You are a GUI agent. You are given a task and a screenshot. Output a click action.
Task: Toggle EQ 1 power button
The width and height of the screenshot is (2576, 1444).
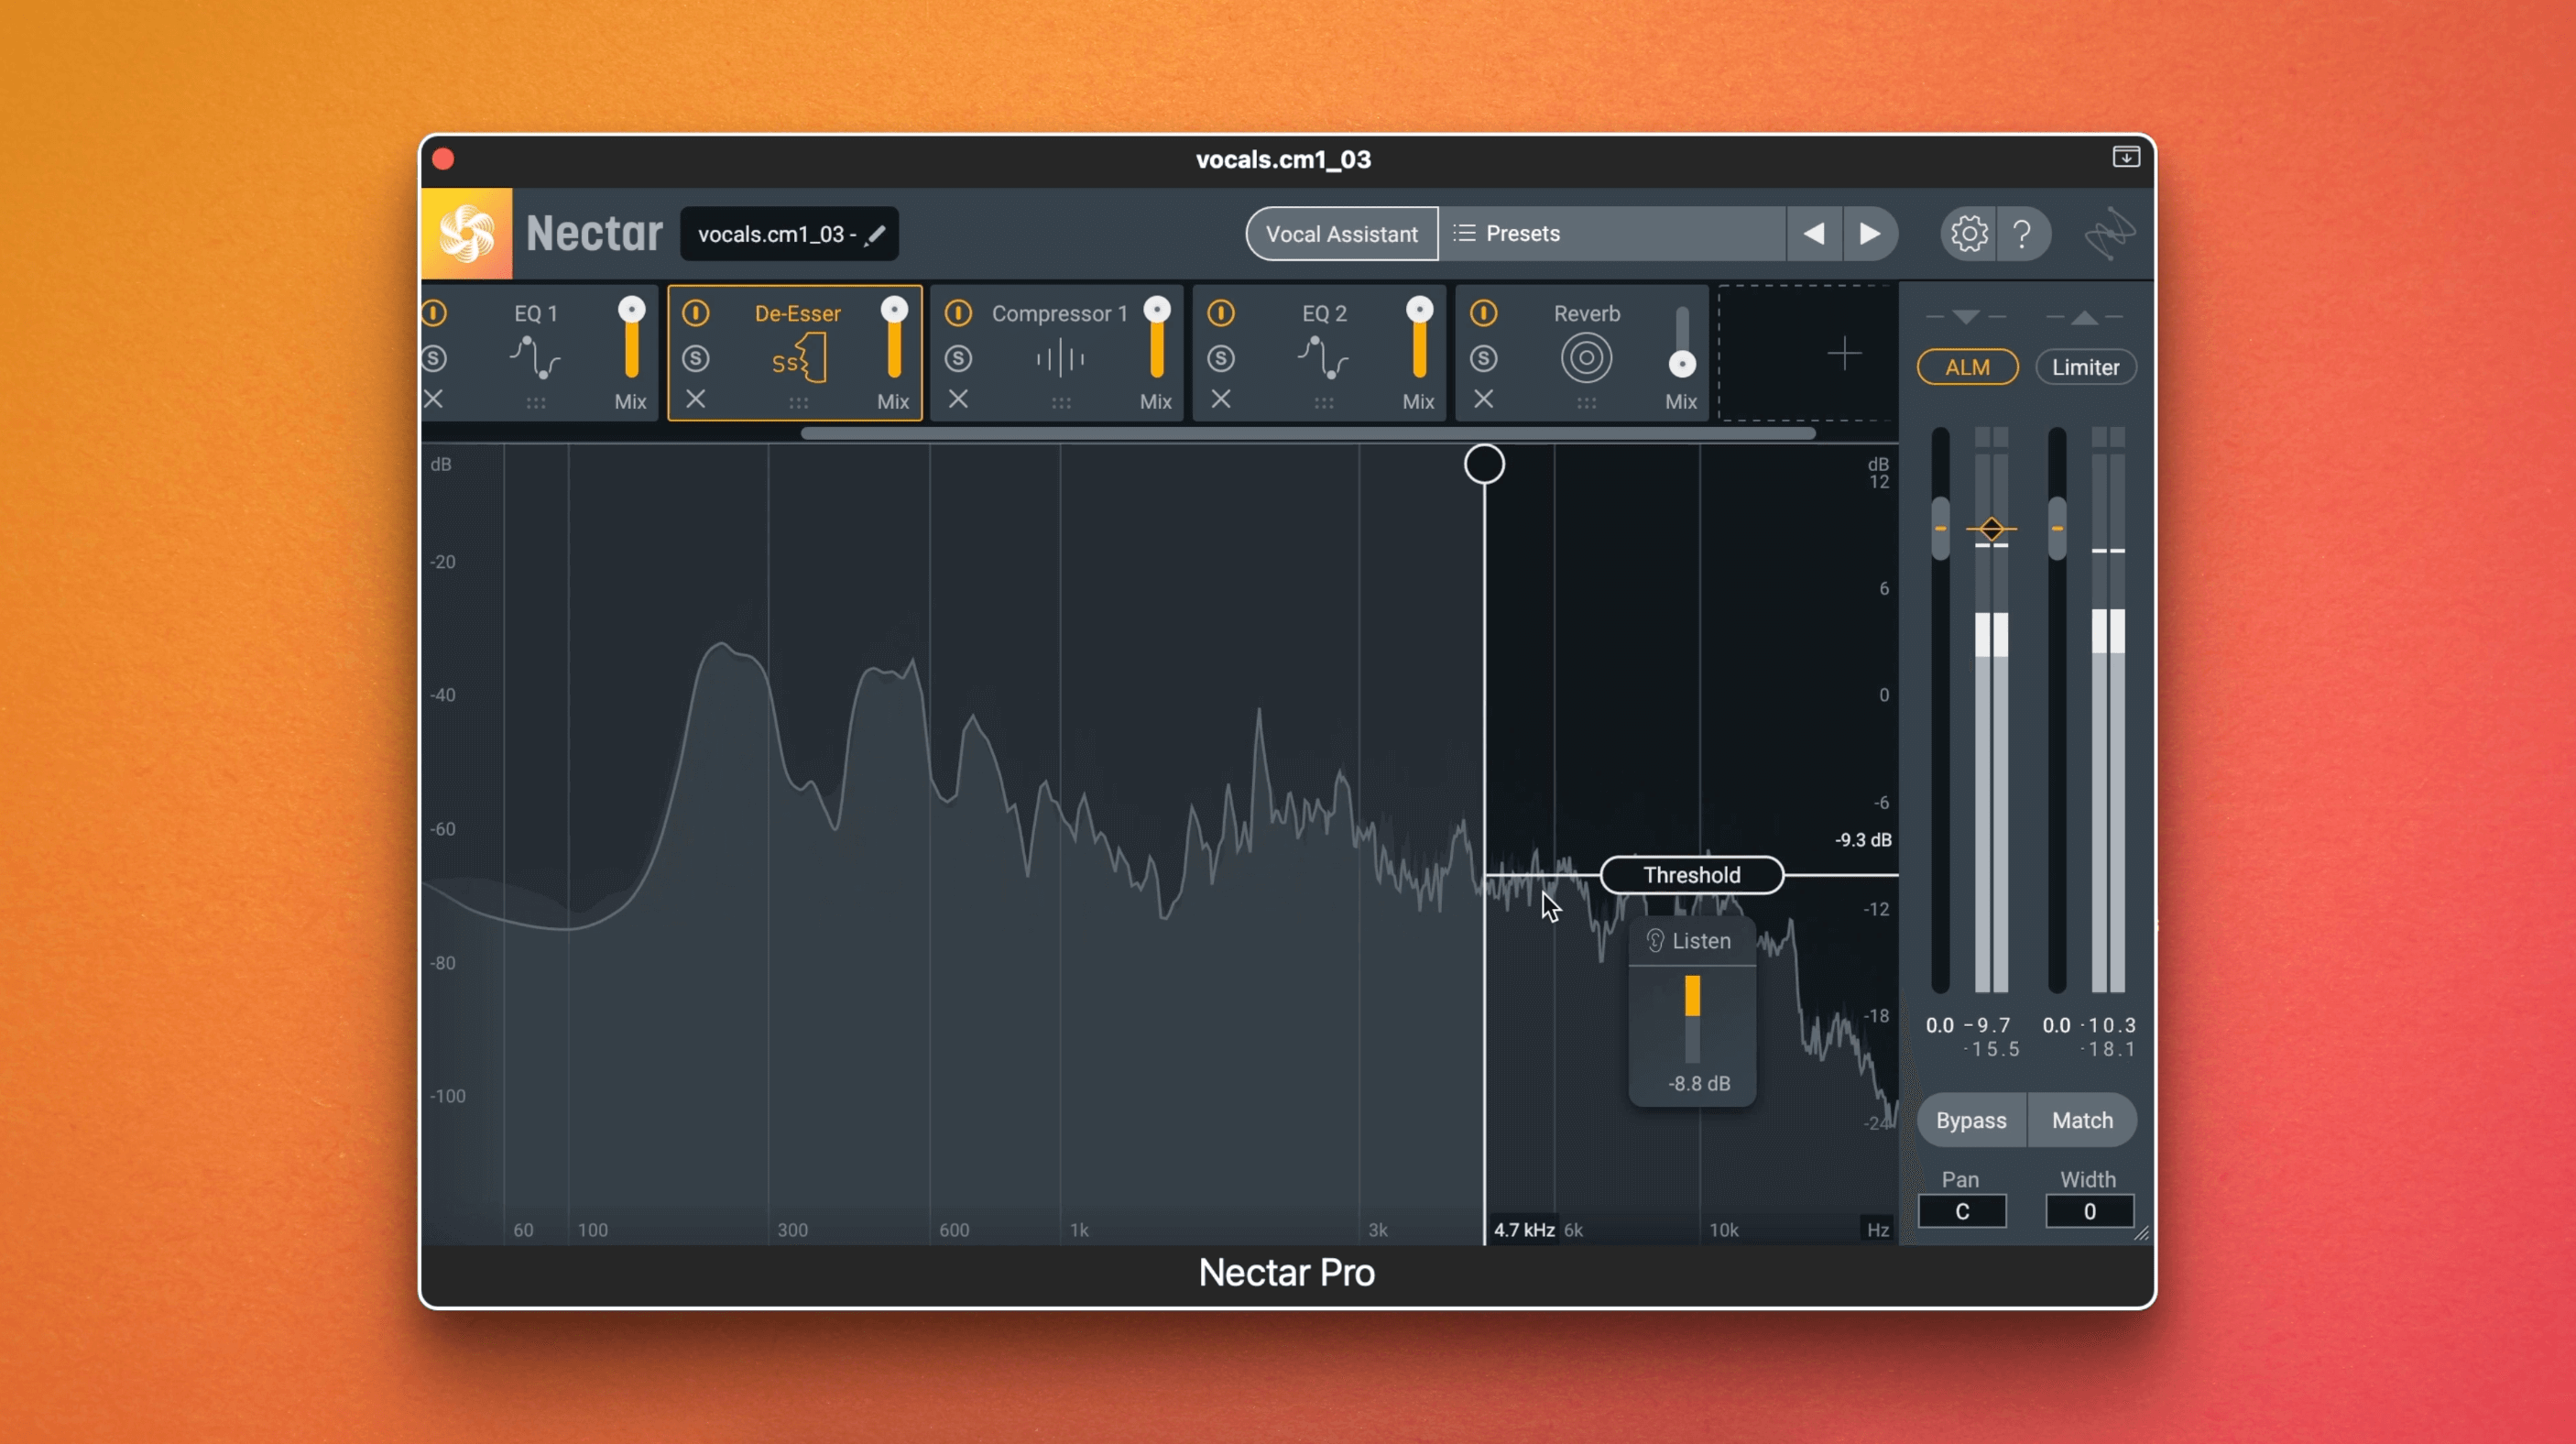coord(434,313)
